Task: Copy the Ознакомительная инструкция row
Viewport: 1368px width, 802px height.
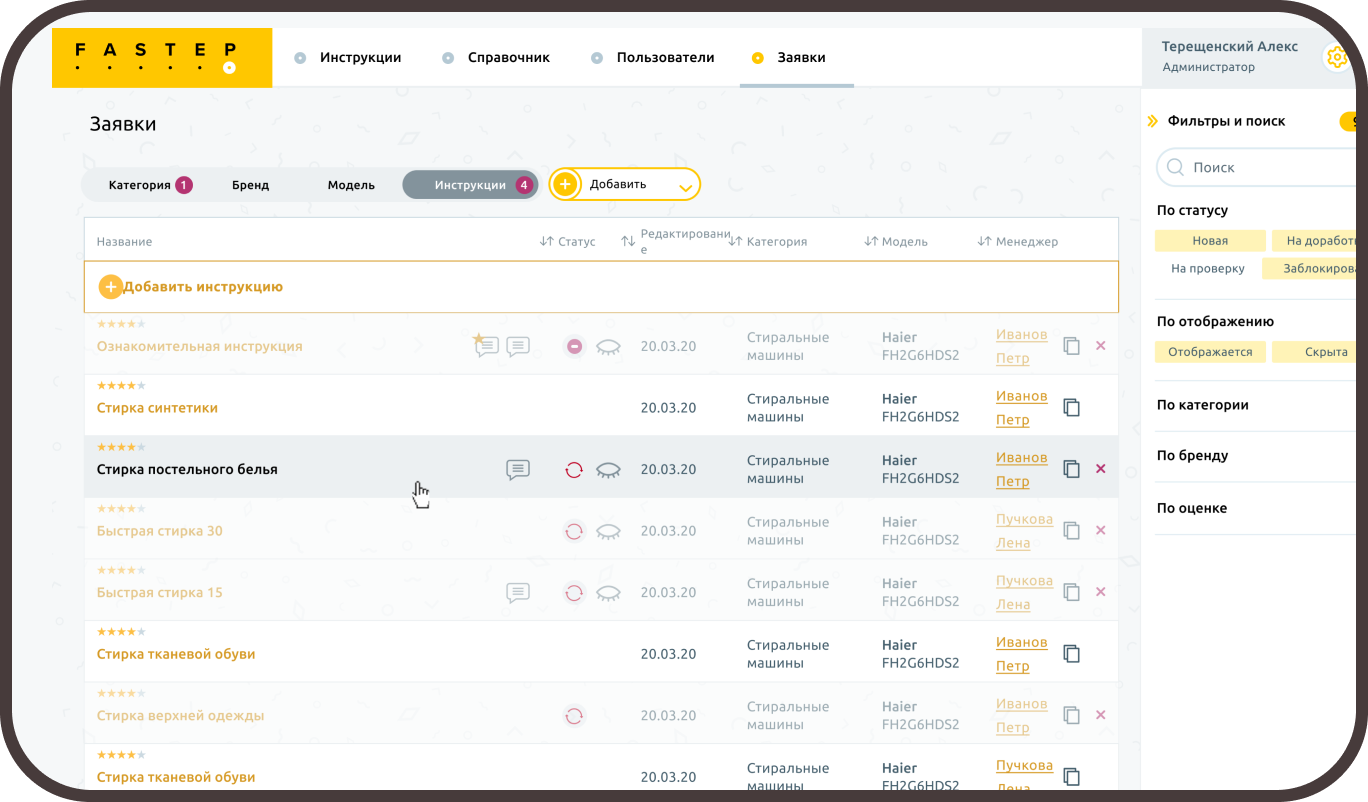Action: pos(1071,346)
